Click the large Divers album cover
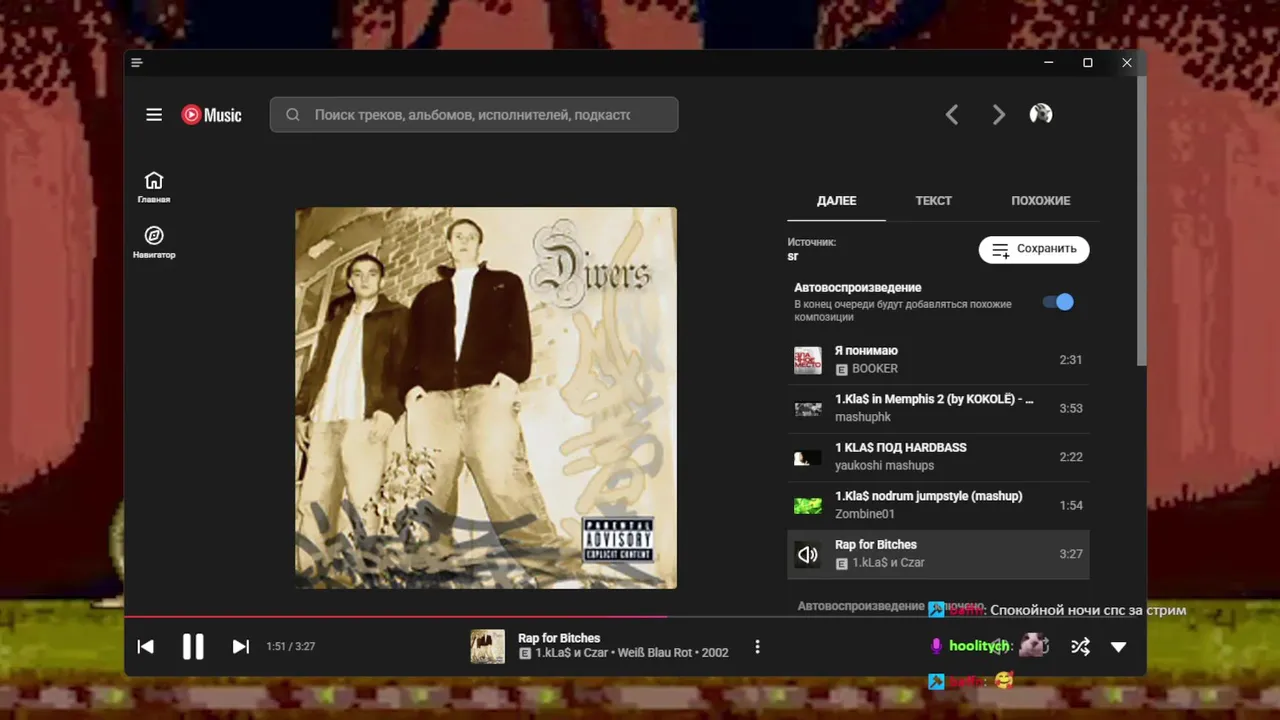 coord(486,398)
